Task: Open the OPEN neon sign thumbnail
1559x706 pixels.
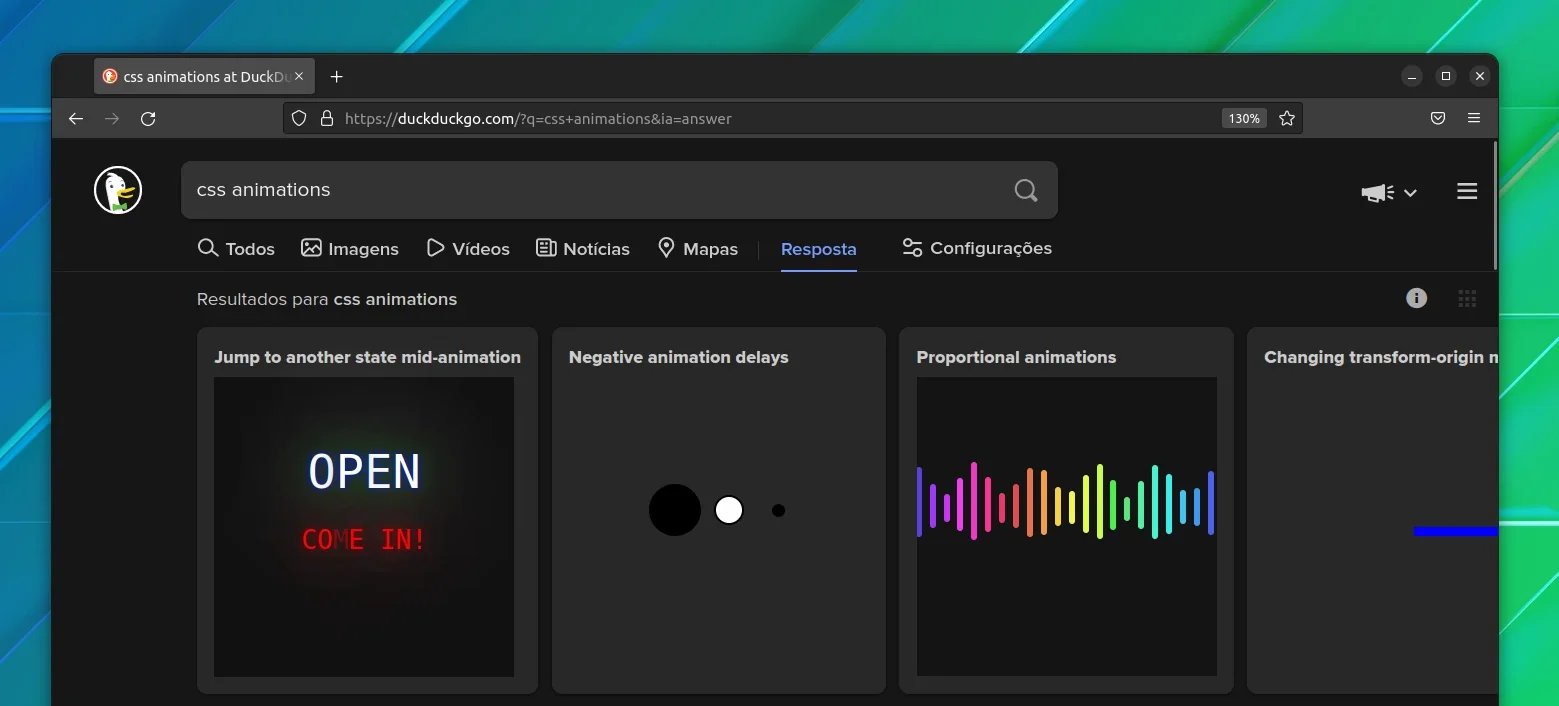Action: [364, 527]
